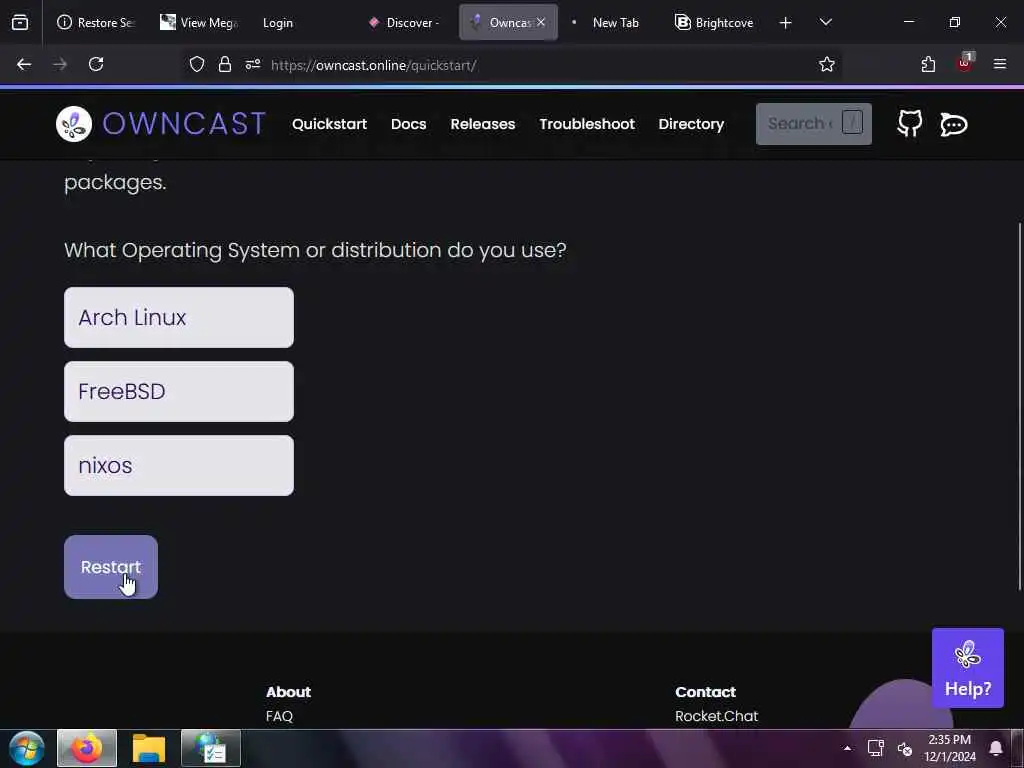
Task: Click the site security padlock icon
Action: pos(225,64)
